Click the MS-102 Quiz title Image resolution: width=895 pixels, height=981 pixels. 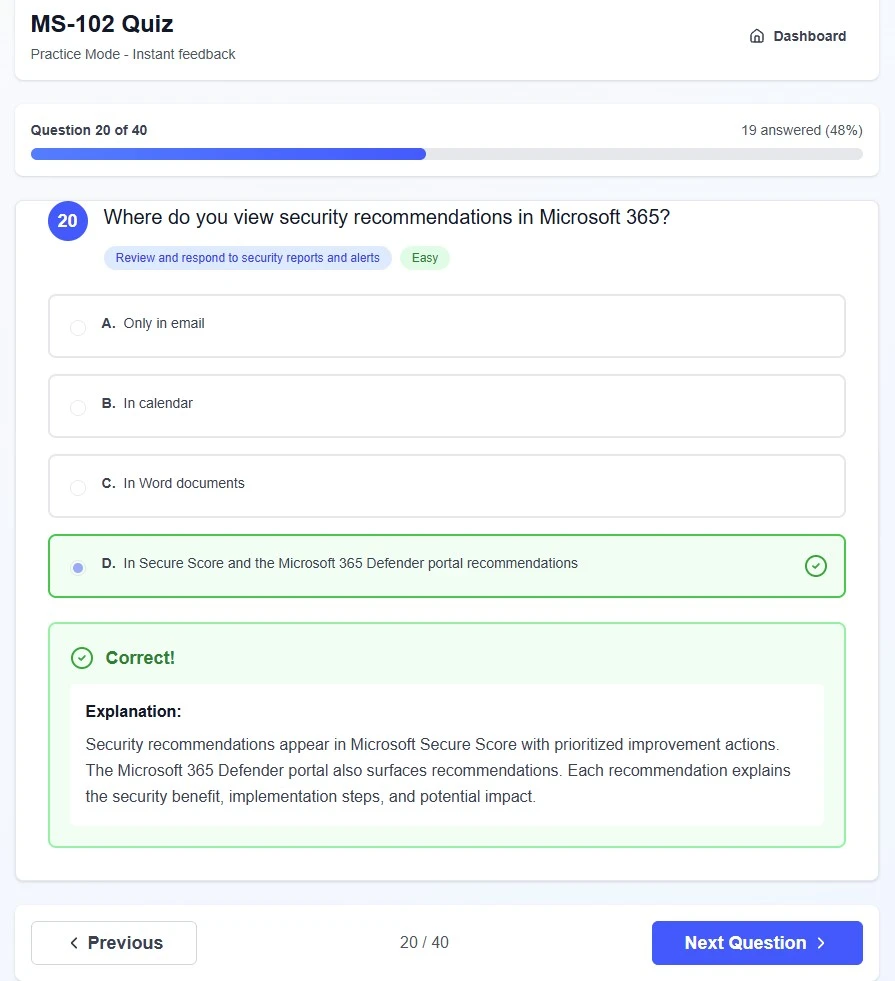click(101, 23)
